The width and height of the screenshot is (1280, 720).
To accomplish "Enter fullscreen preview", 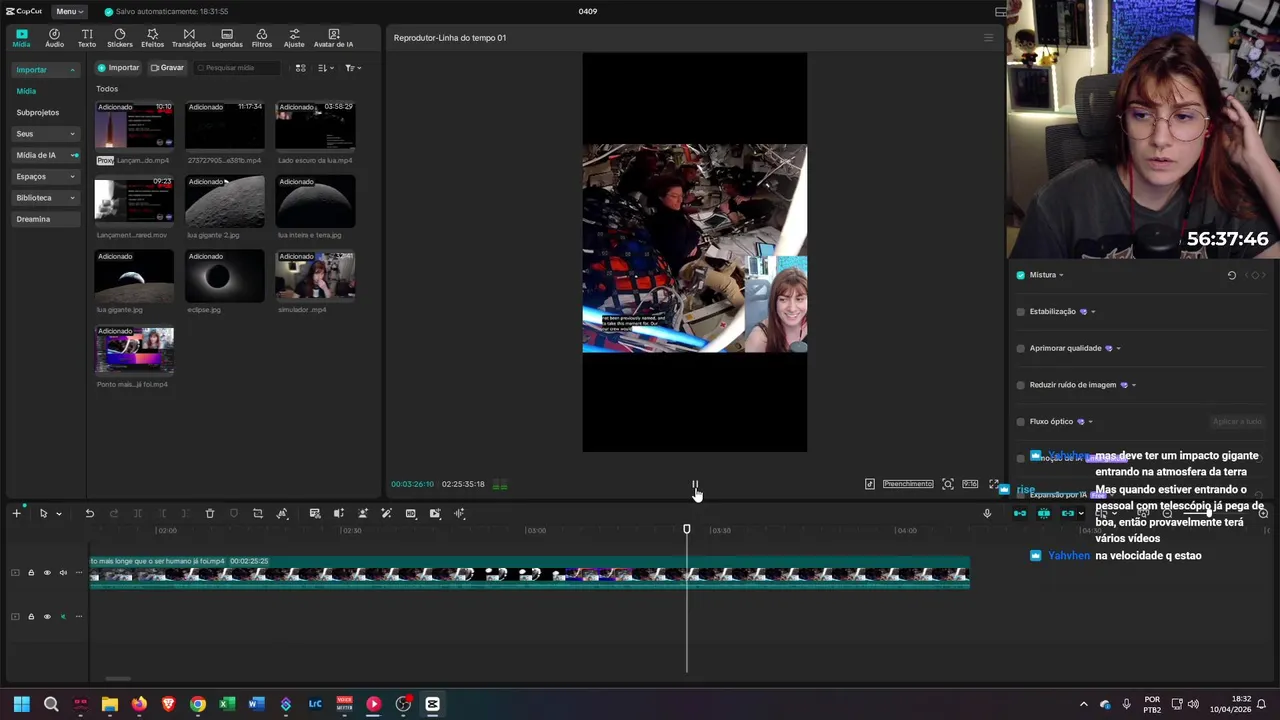I will pyautogui.click(x=994, y=484).
